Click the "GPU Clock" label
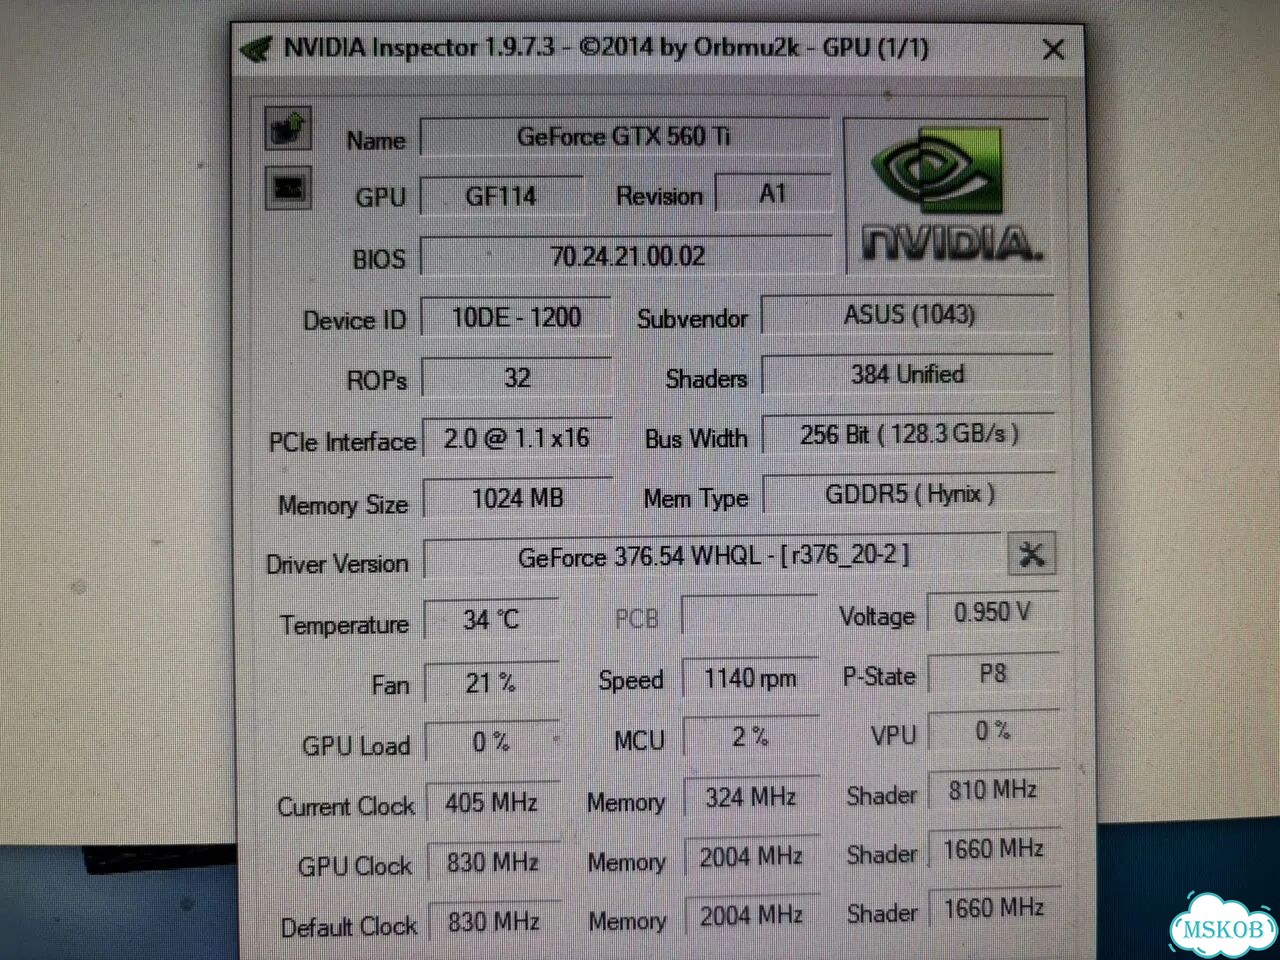Image resolution: width=1280 pixels, height=960 pixels. click(x=355, y=866)
